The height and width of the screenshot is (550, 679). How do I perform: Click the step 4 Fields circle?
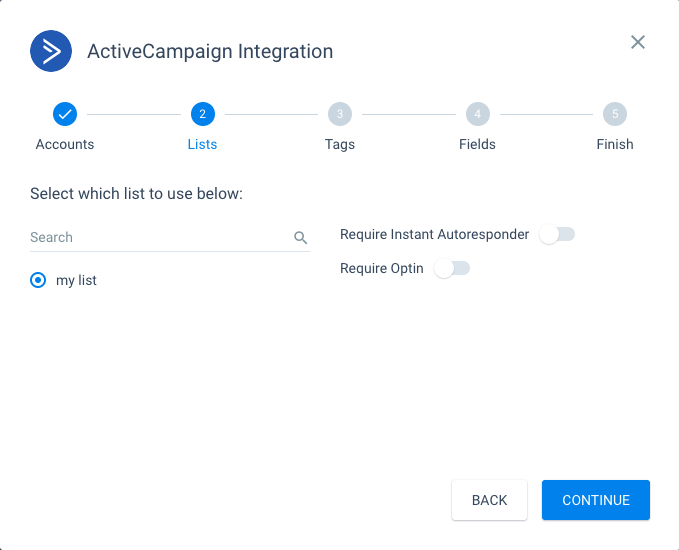click(478, 114)
